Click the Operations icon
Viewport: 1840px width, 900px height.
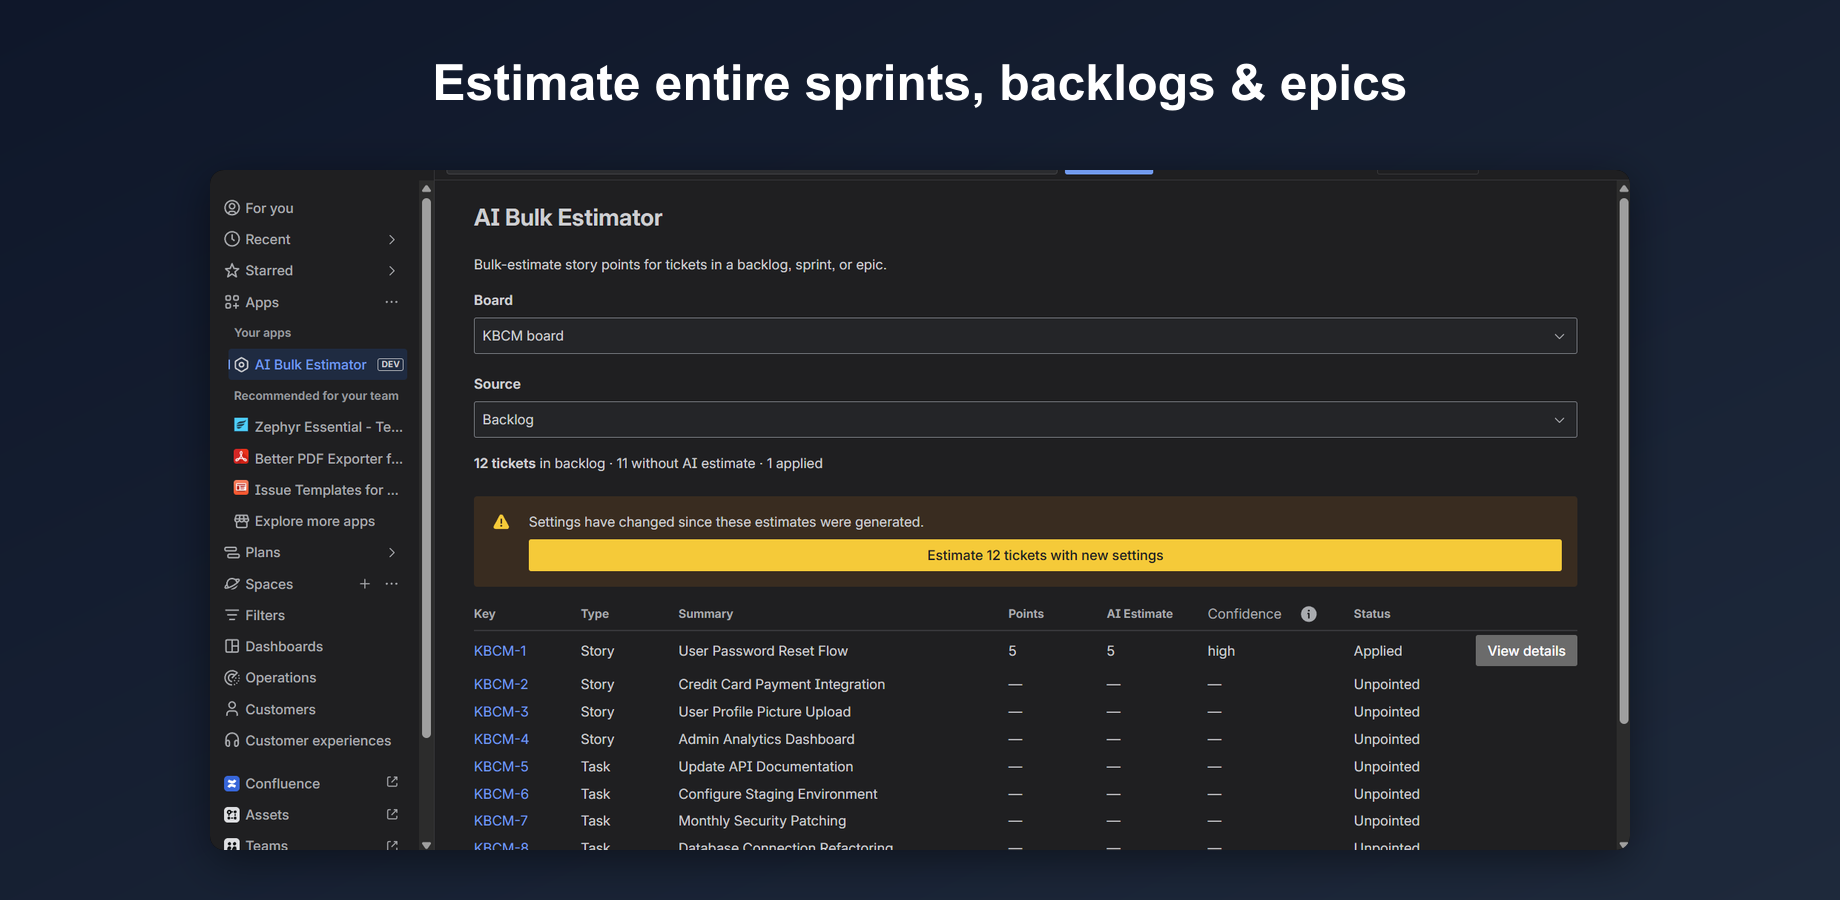coord(232,677)
